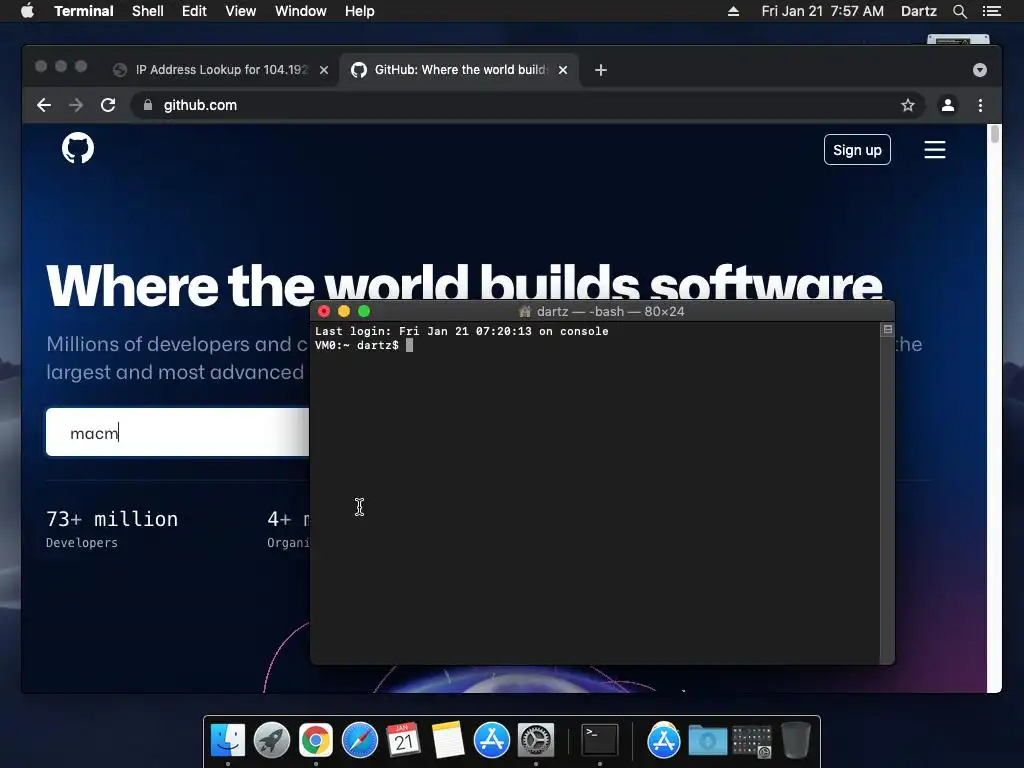
Task: Open the Window menu
Action: point(300,11)
